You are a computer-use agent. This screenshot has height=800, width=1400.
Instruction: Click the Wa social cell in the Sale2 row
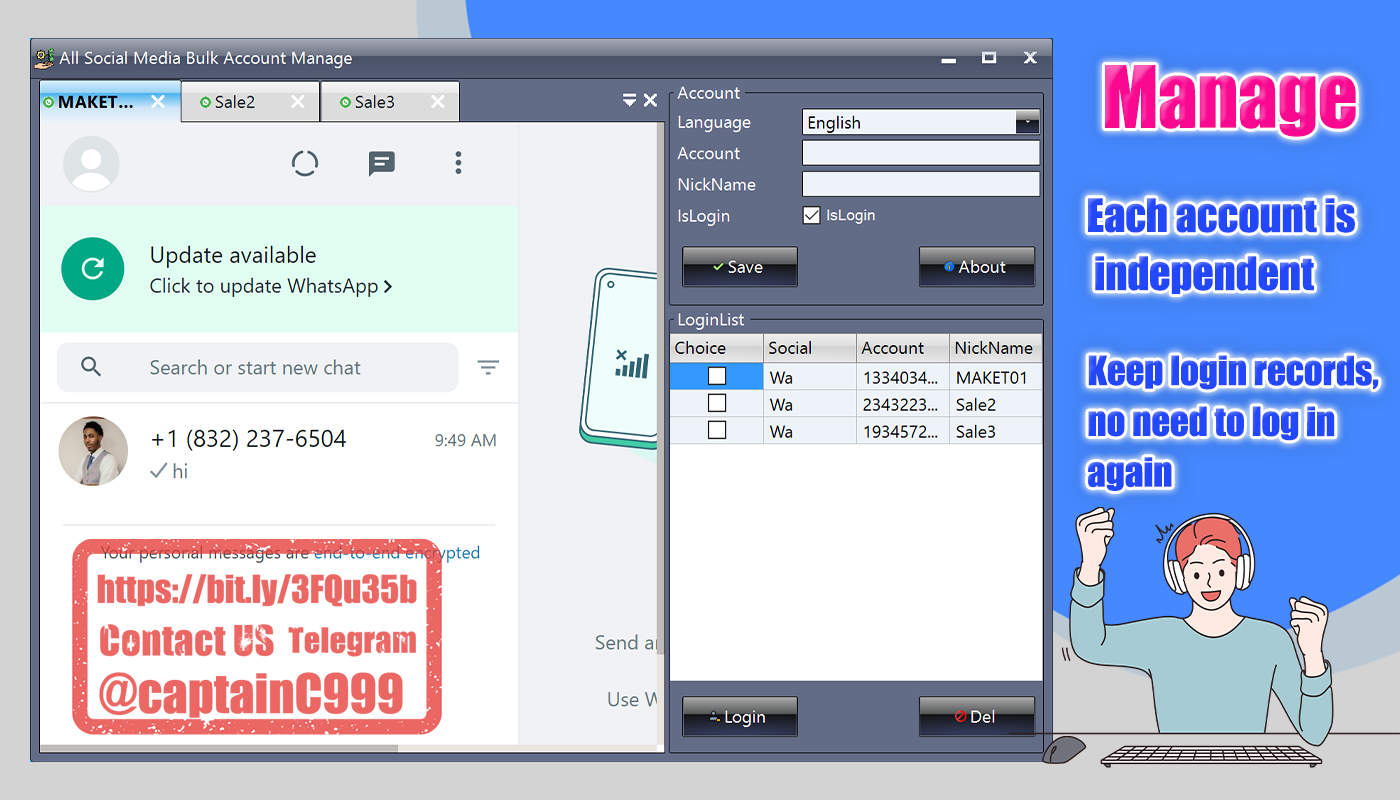click(810, 404)
